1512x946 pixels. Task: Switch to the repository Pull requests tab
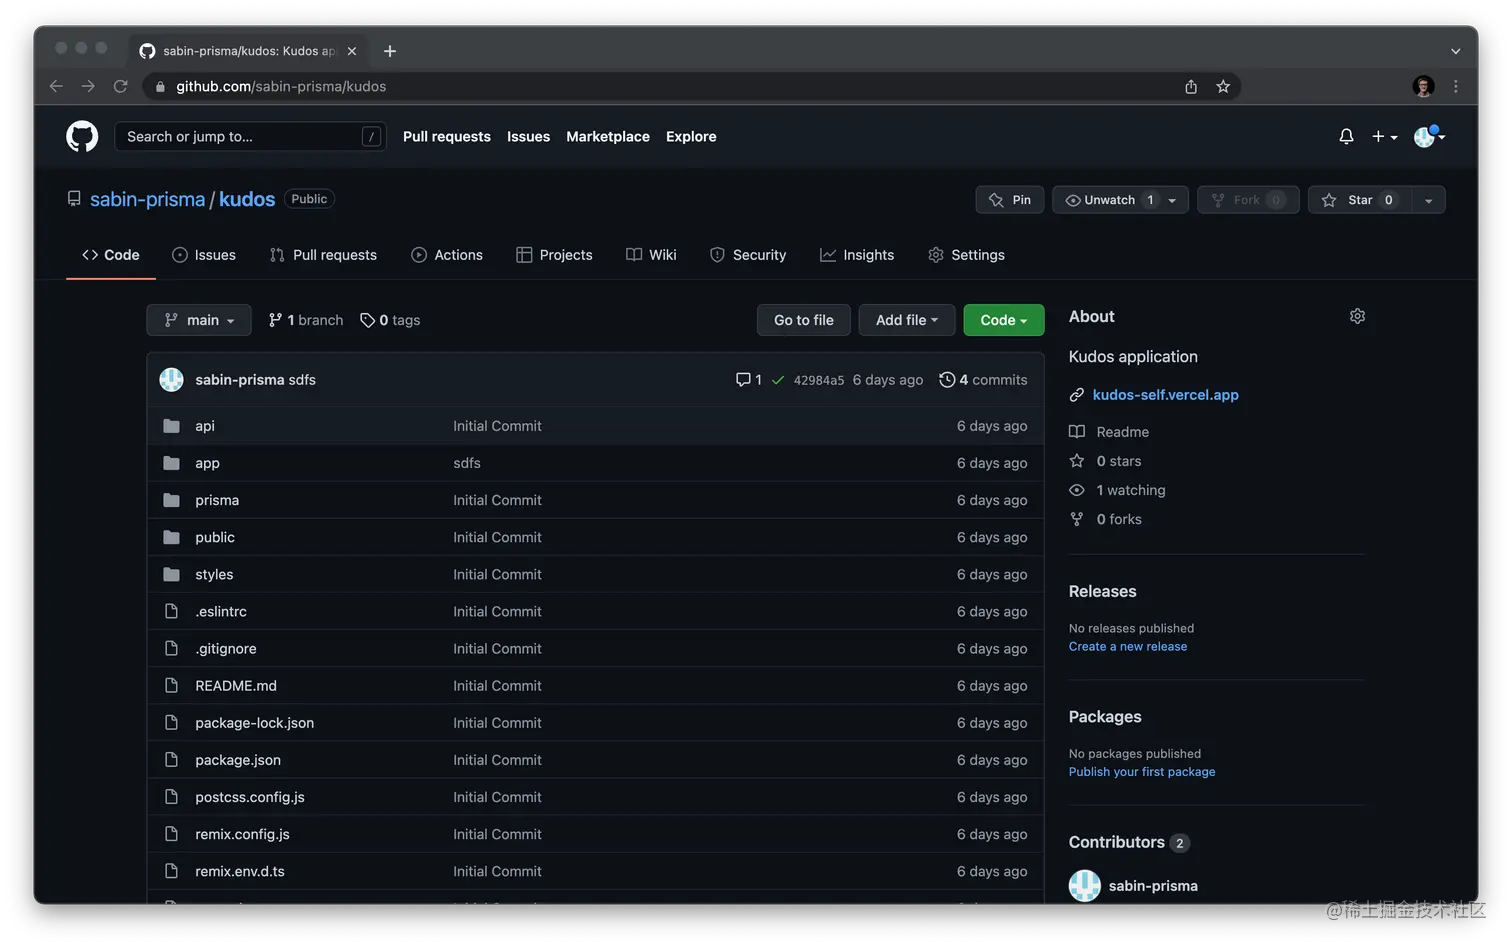tap(323, 255)
